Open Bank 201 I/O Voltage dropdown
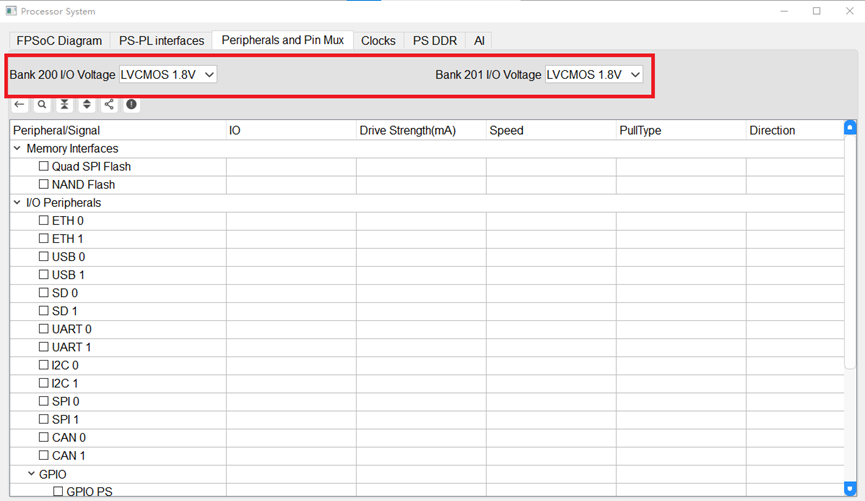Viewport: 865px width, 501px height. (x=594, y=74)
